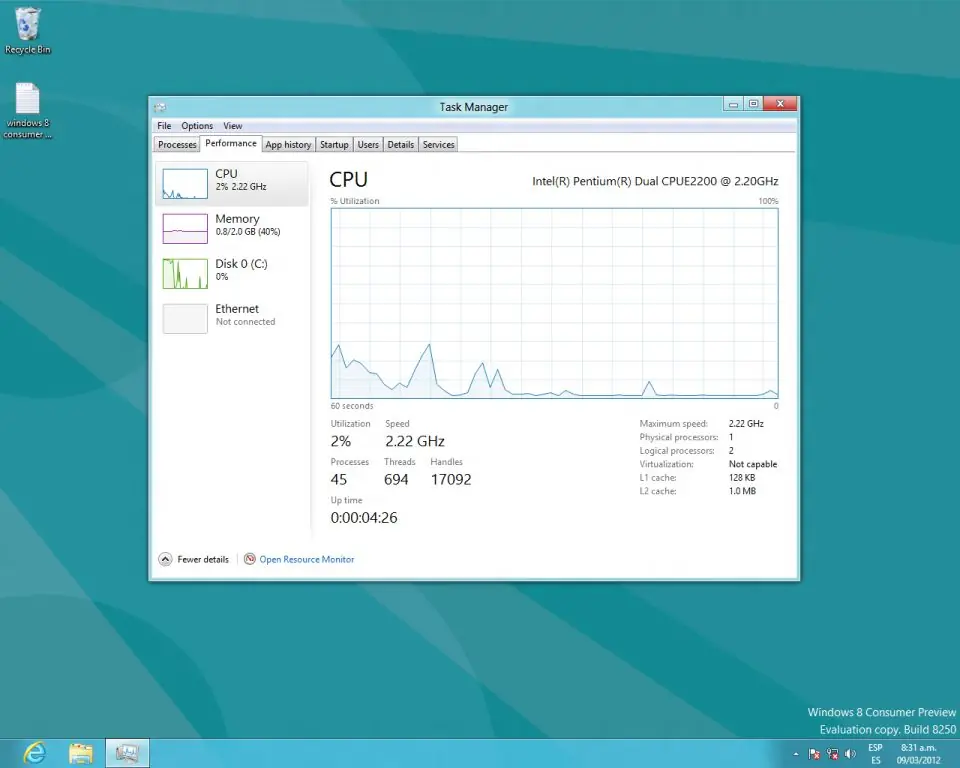The image size is (960, 768).
Task: Select the Ethernet mini graph thumbnail
Action: (x=185, y=318)
